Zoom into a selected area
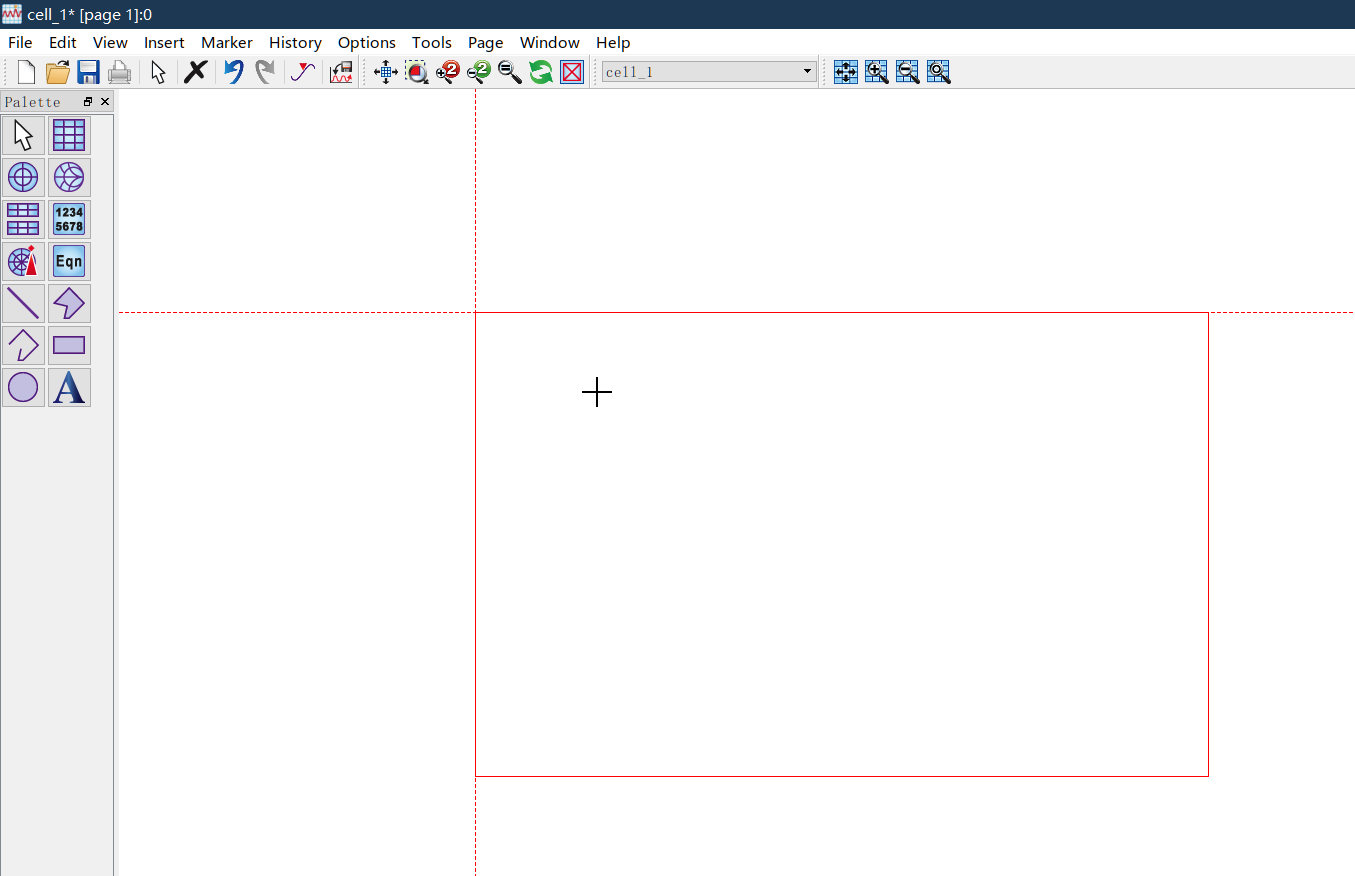Viewport: 1355px width, 876px height. tap(417, 72)
